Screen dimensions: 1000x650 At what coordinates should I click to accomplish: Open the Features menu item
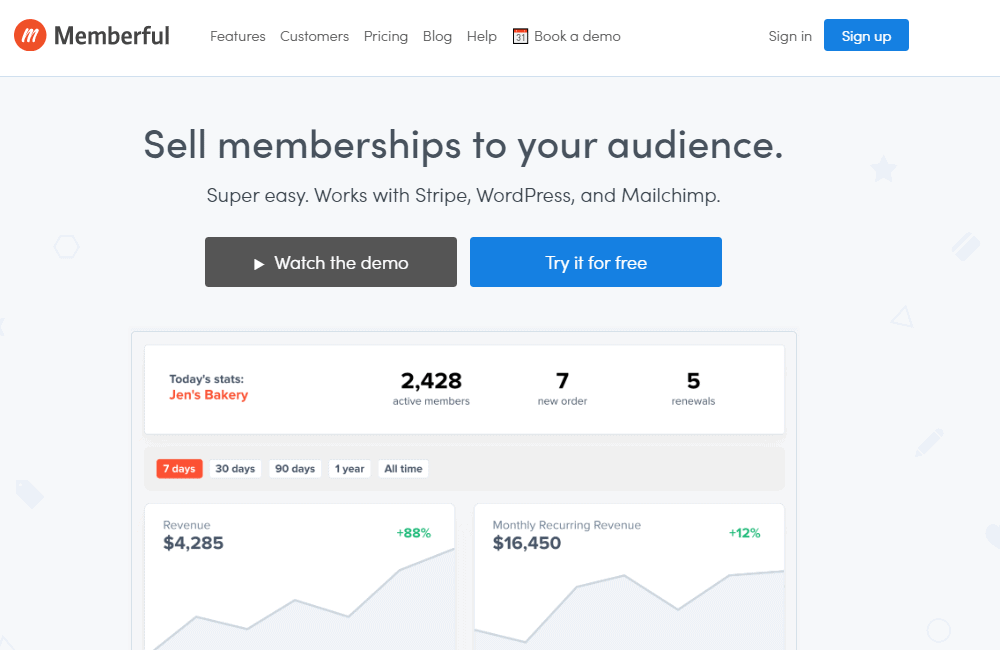(x=238, y=36)
